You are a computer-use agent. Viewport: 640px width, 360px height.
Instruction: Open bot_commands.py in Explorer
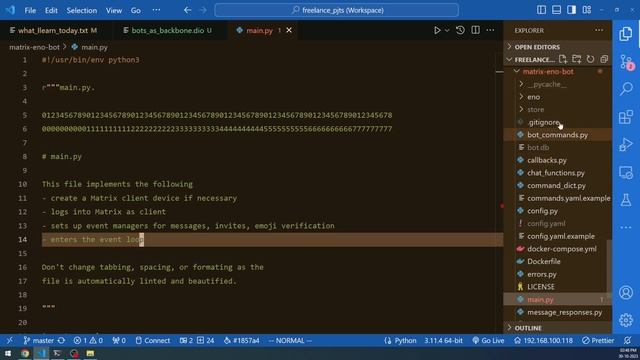pos(558,135)
